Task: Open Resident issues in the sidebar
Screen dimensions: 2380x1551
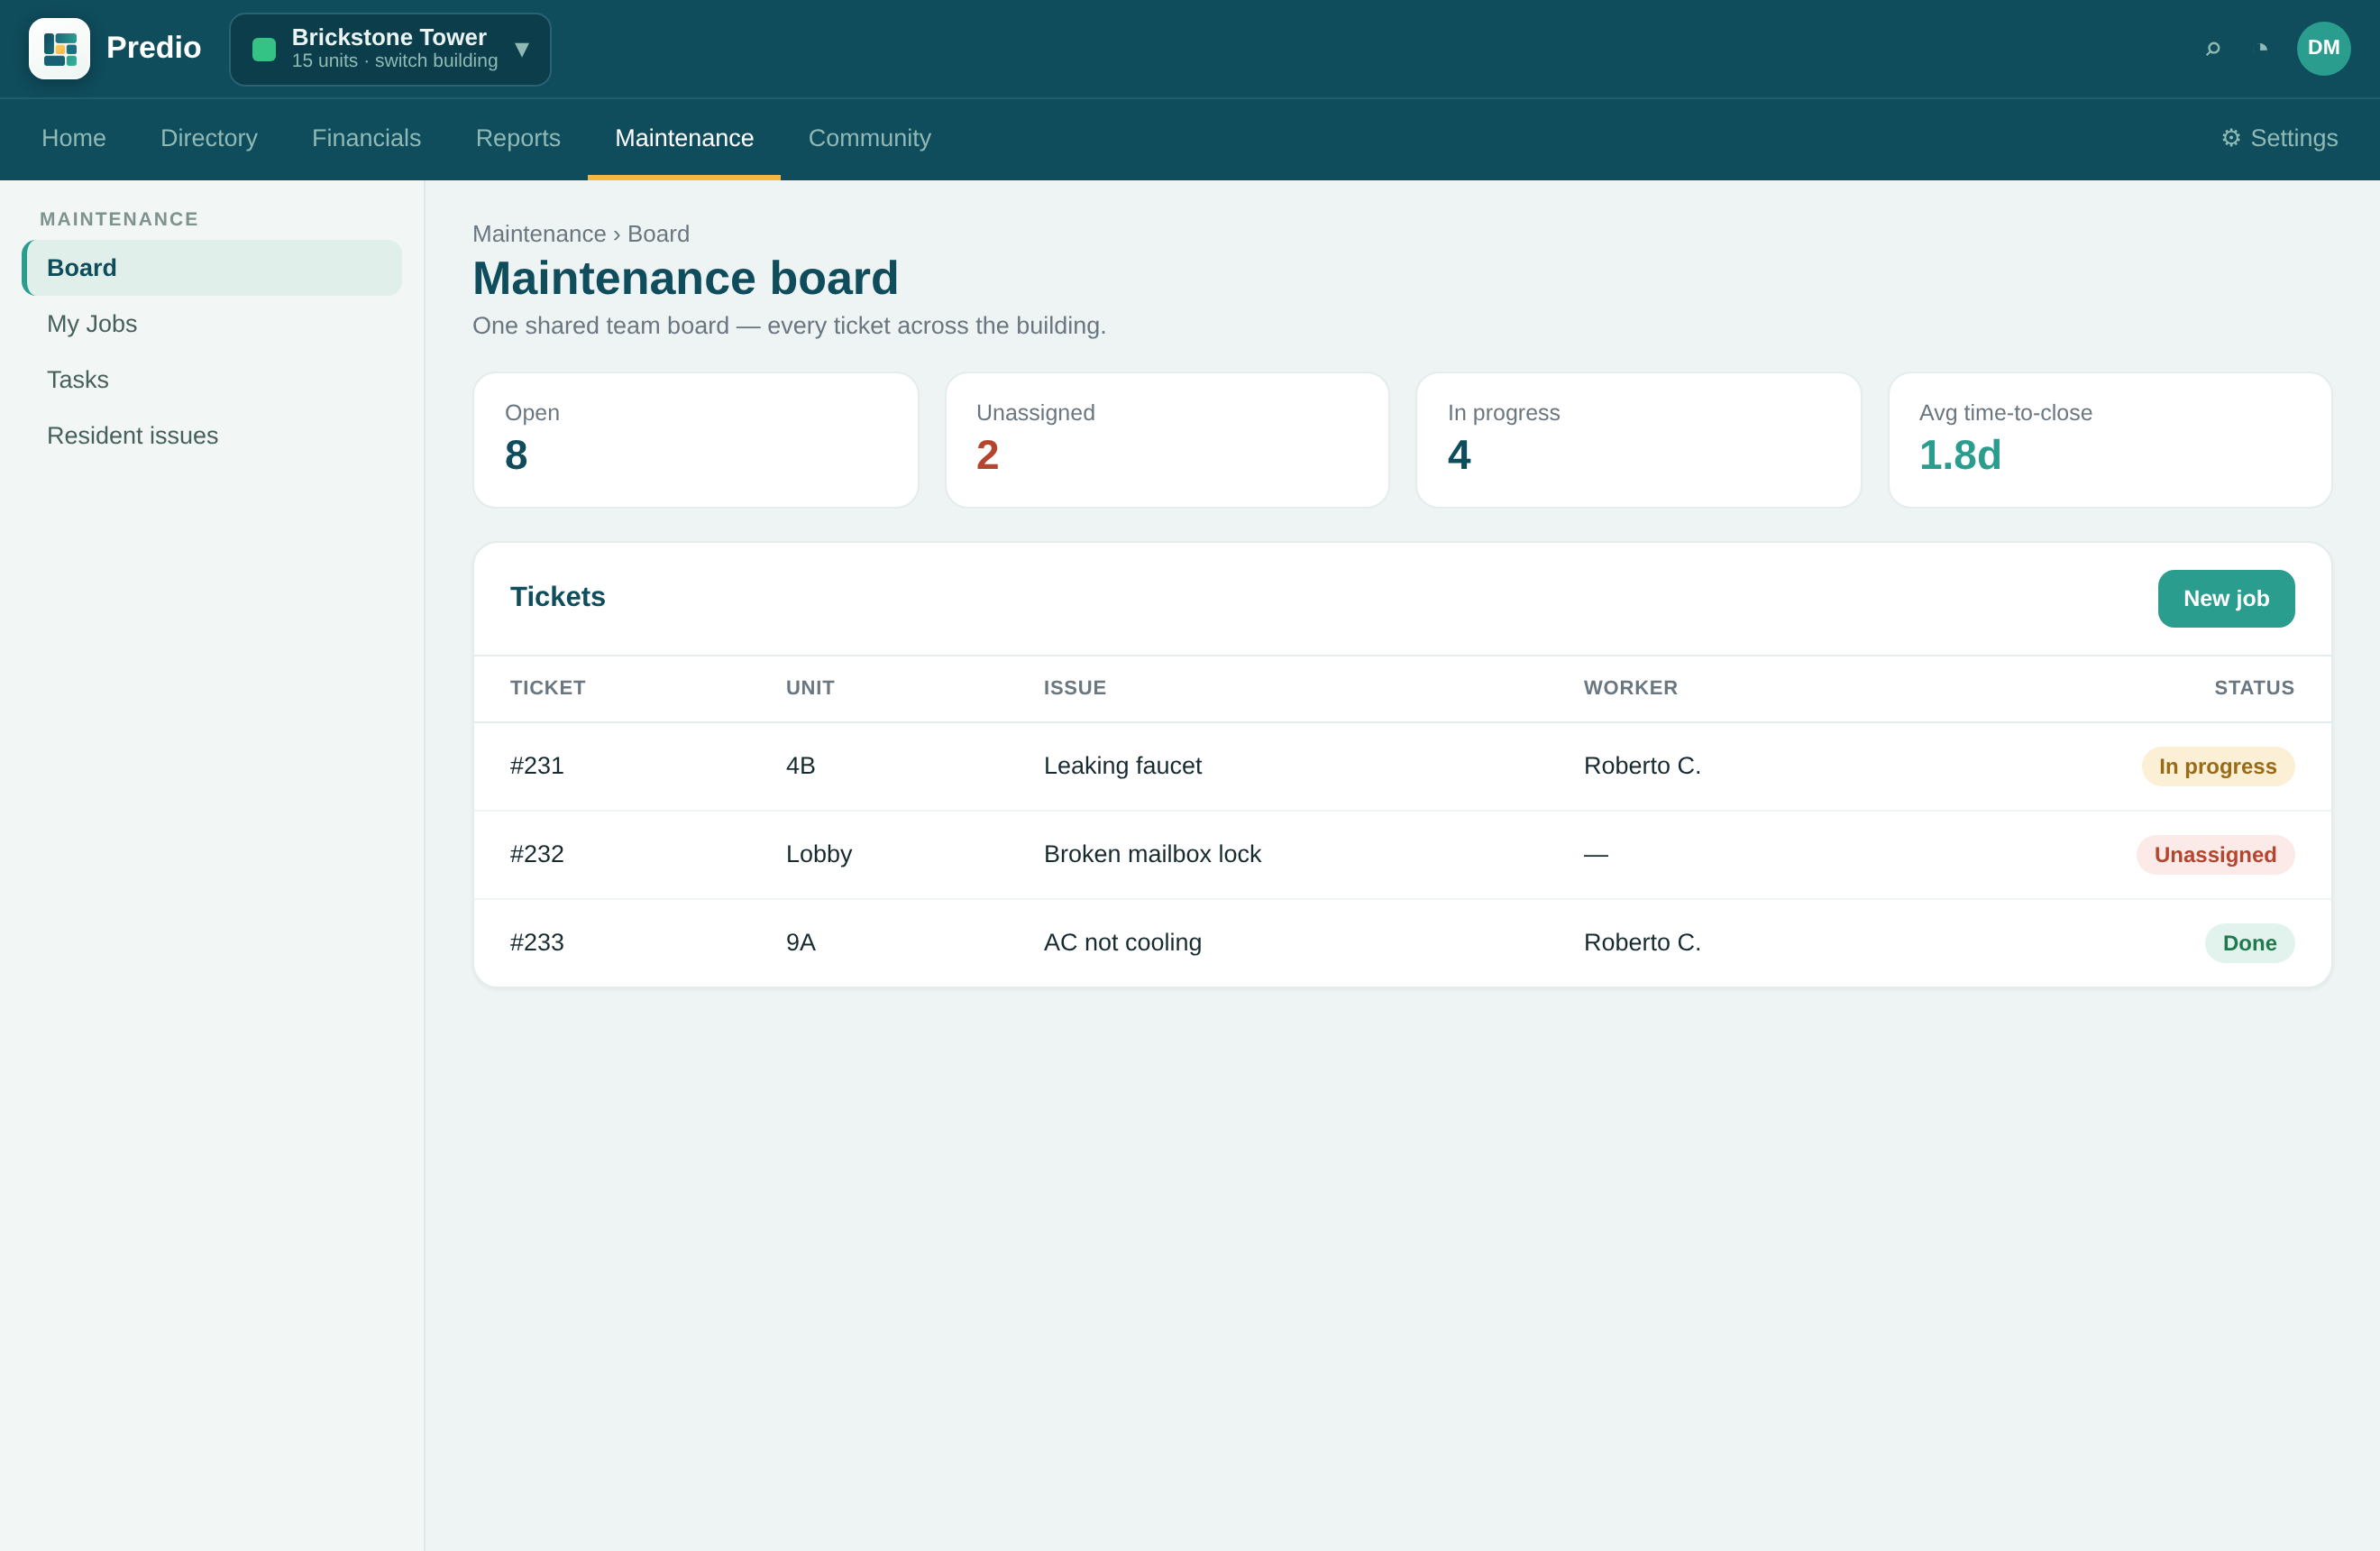Action: [x=212, y=436]
